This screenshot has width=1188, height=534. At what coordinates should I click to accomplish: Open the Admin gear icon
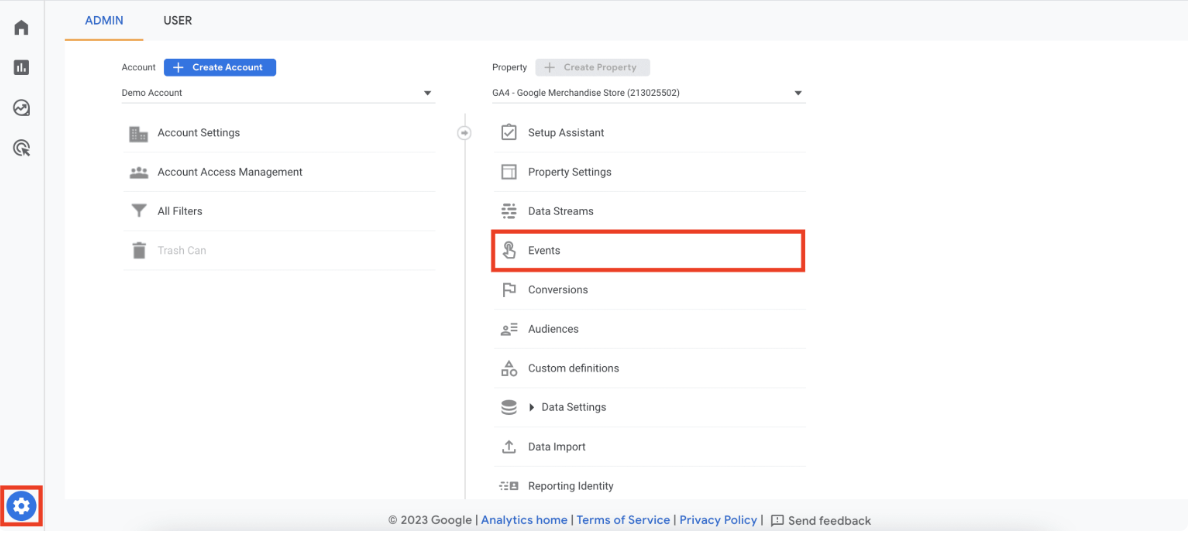pyautogui.click(x=21, y=505)
